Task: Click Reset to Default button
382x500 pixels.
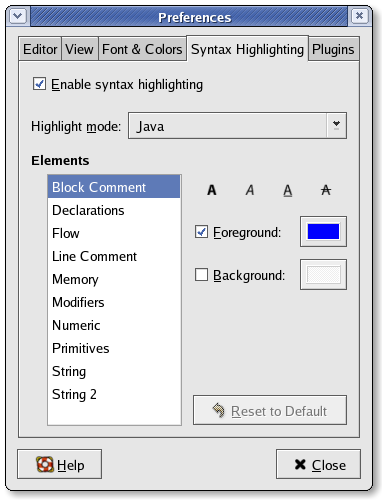Action: [x=270, y=410]
